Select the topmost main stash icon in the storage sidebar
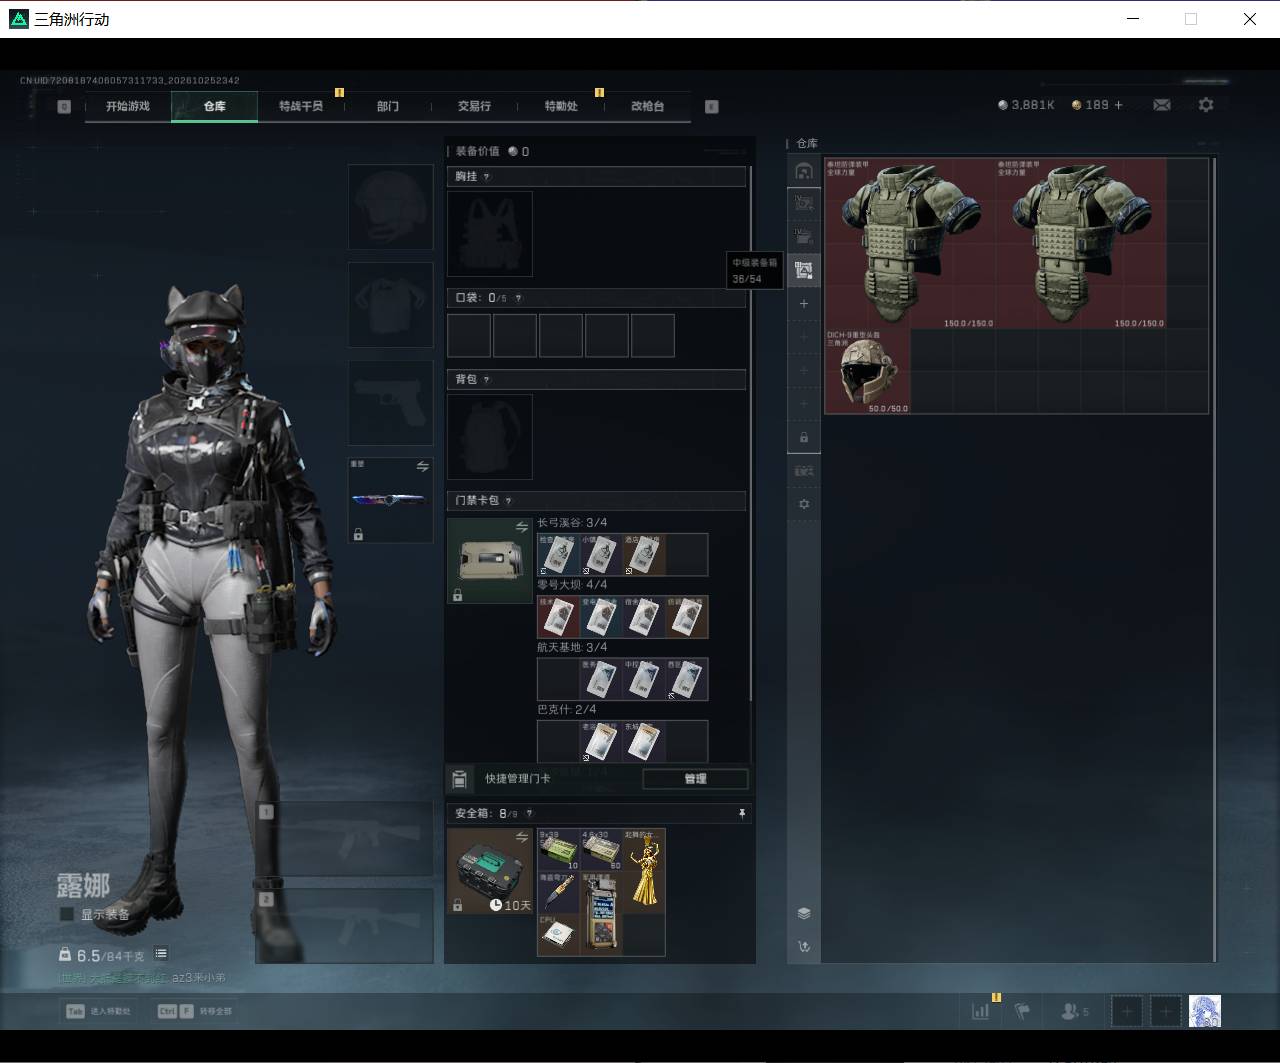1280x1063 pixels. click(804, 171)
